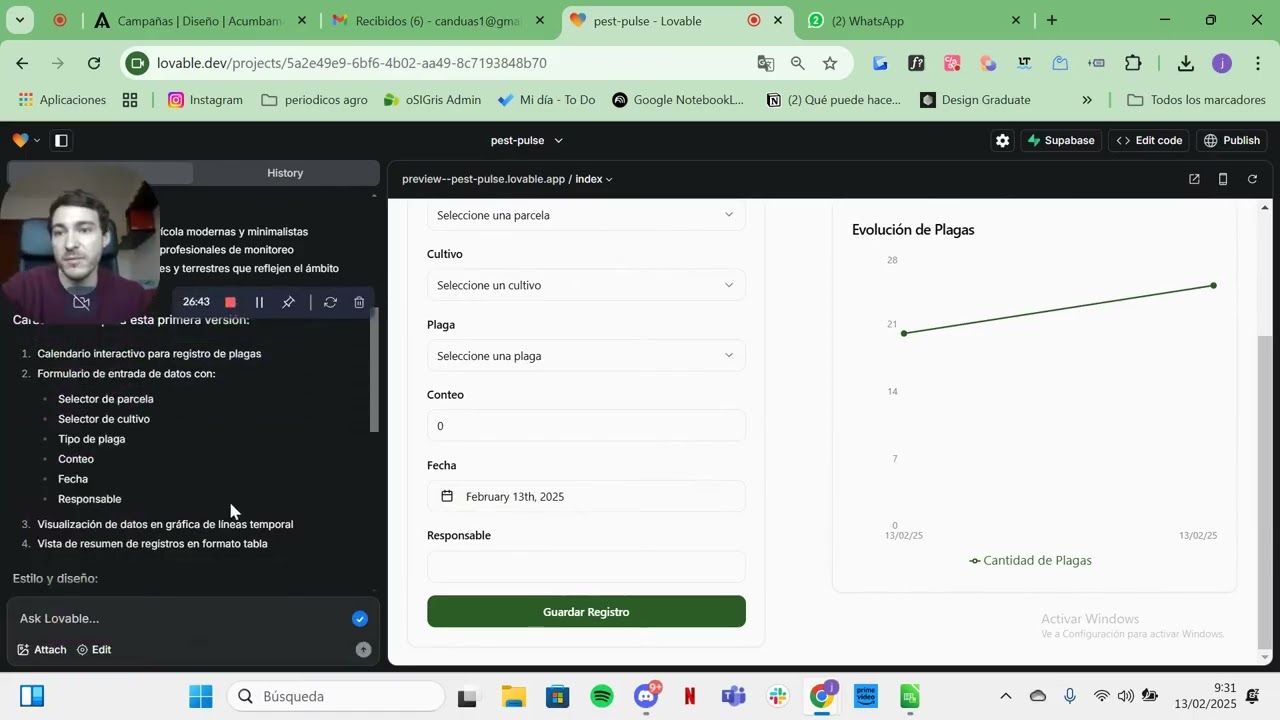Open Instagram bookmark
1280x720 pixels.
tap(205, 100)
